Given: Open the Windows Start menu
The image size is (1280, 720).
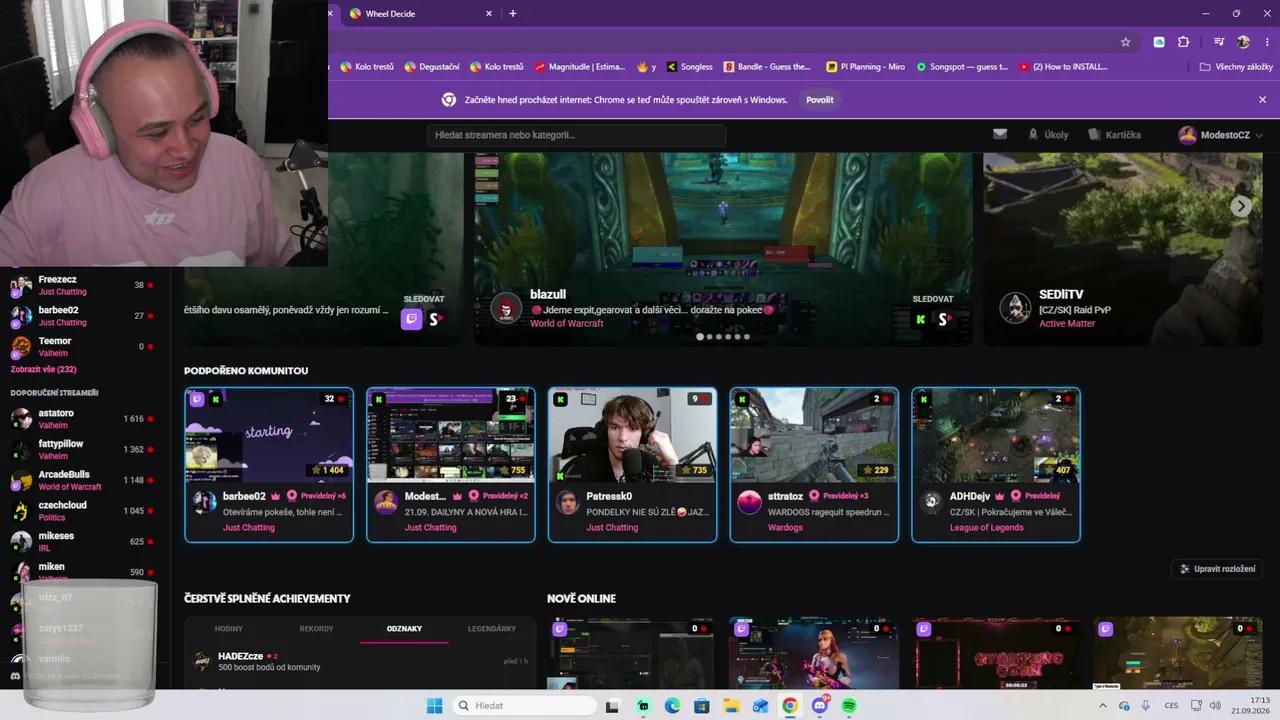Looking at the screenshot, I should tap(434, 706).
